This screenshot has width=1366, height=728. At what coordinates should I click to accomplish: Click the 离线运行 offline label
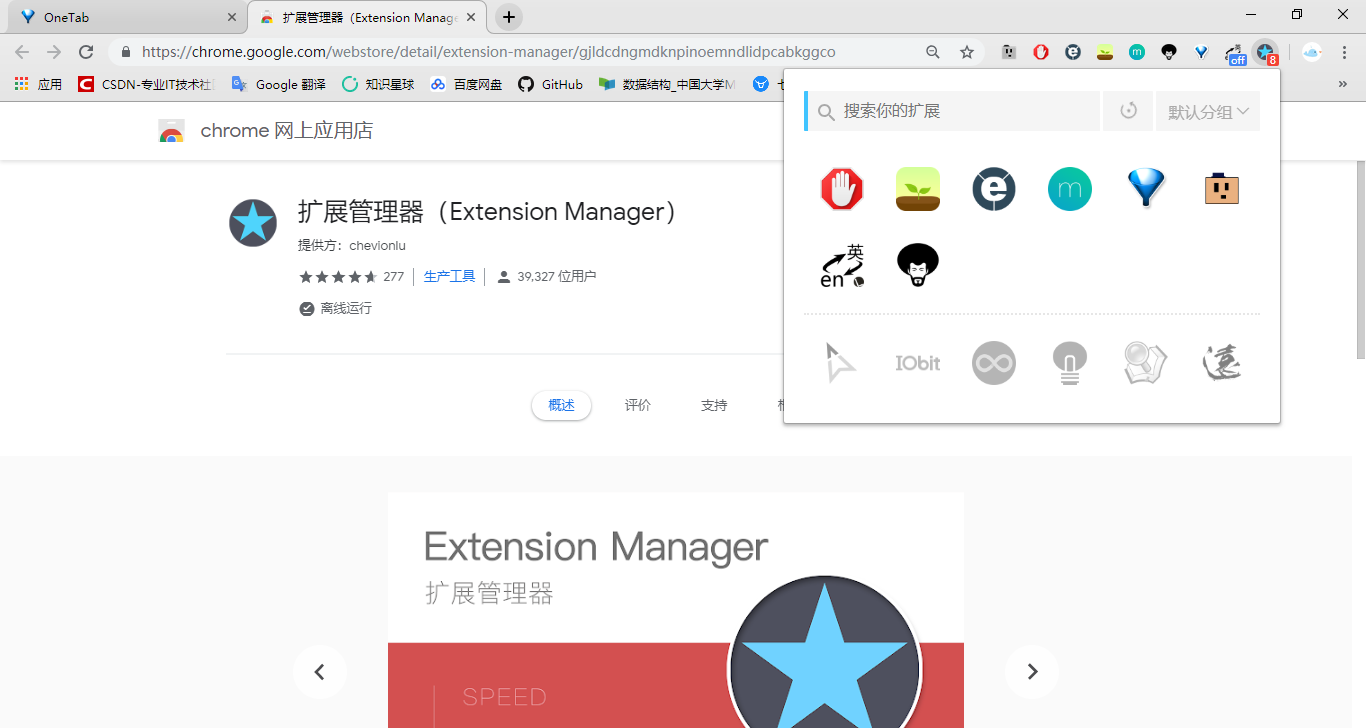tap(345, 308)
